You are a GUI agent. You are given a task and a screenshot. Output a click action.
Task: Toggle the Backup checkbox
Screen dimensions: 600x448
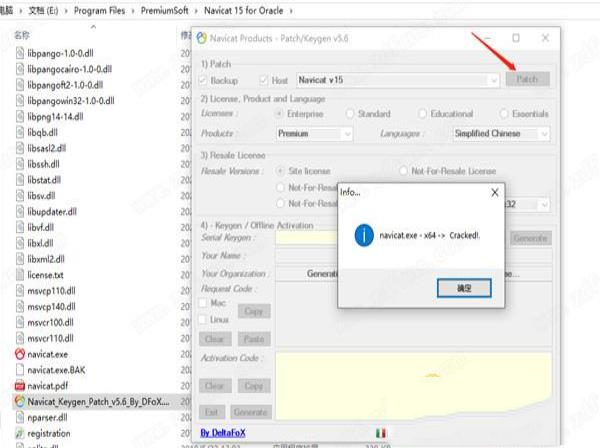203,80
